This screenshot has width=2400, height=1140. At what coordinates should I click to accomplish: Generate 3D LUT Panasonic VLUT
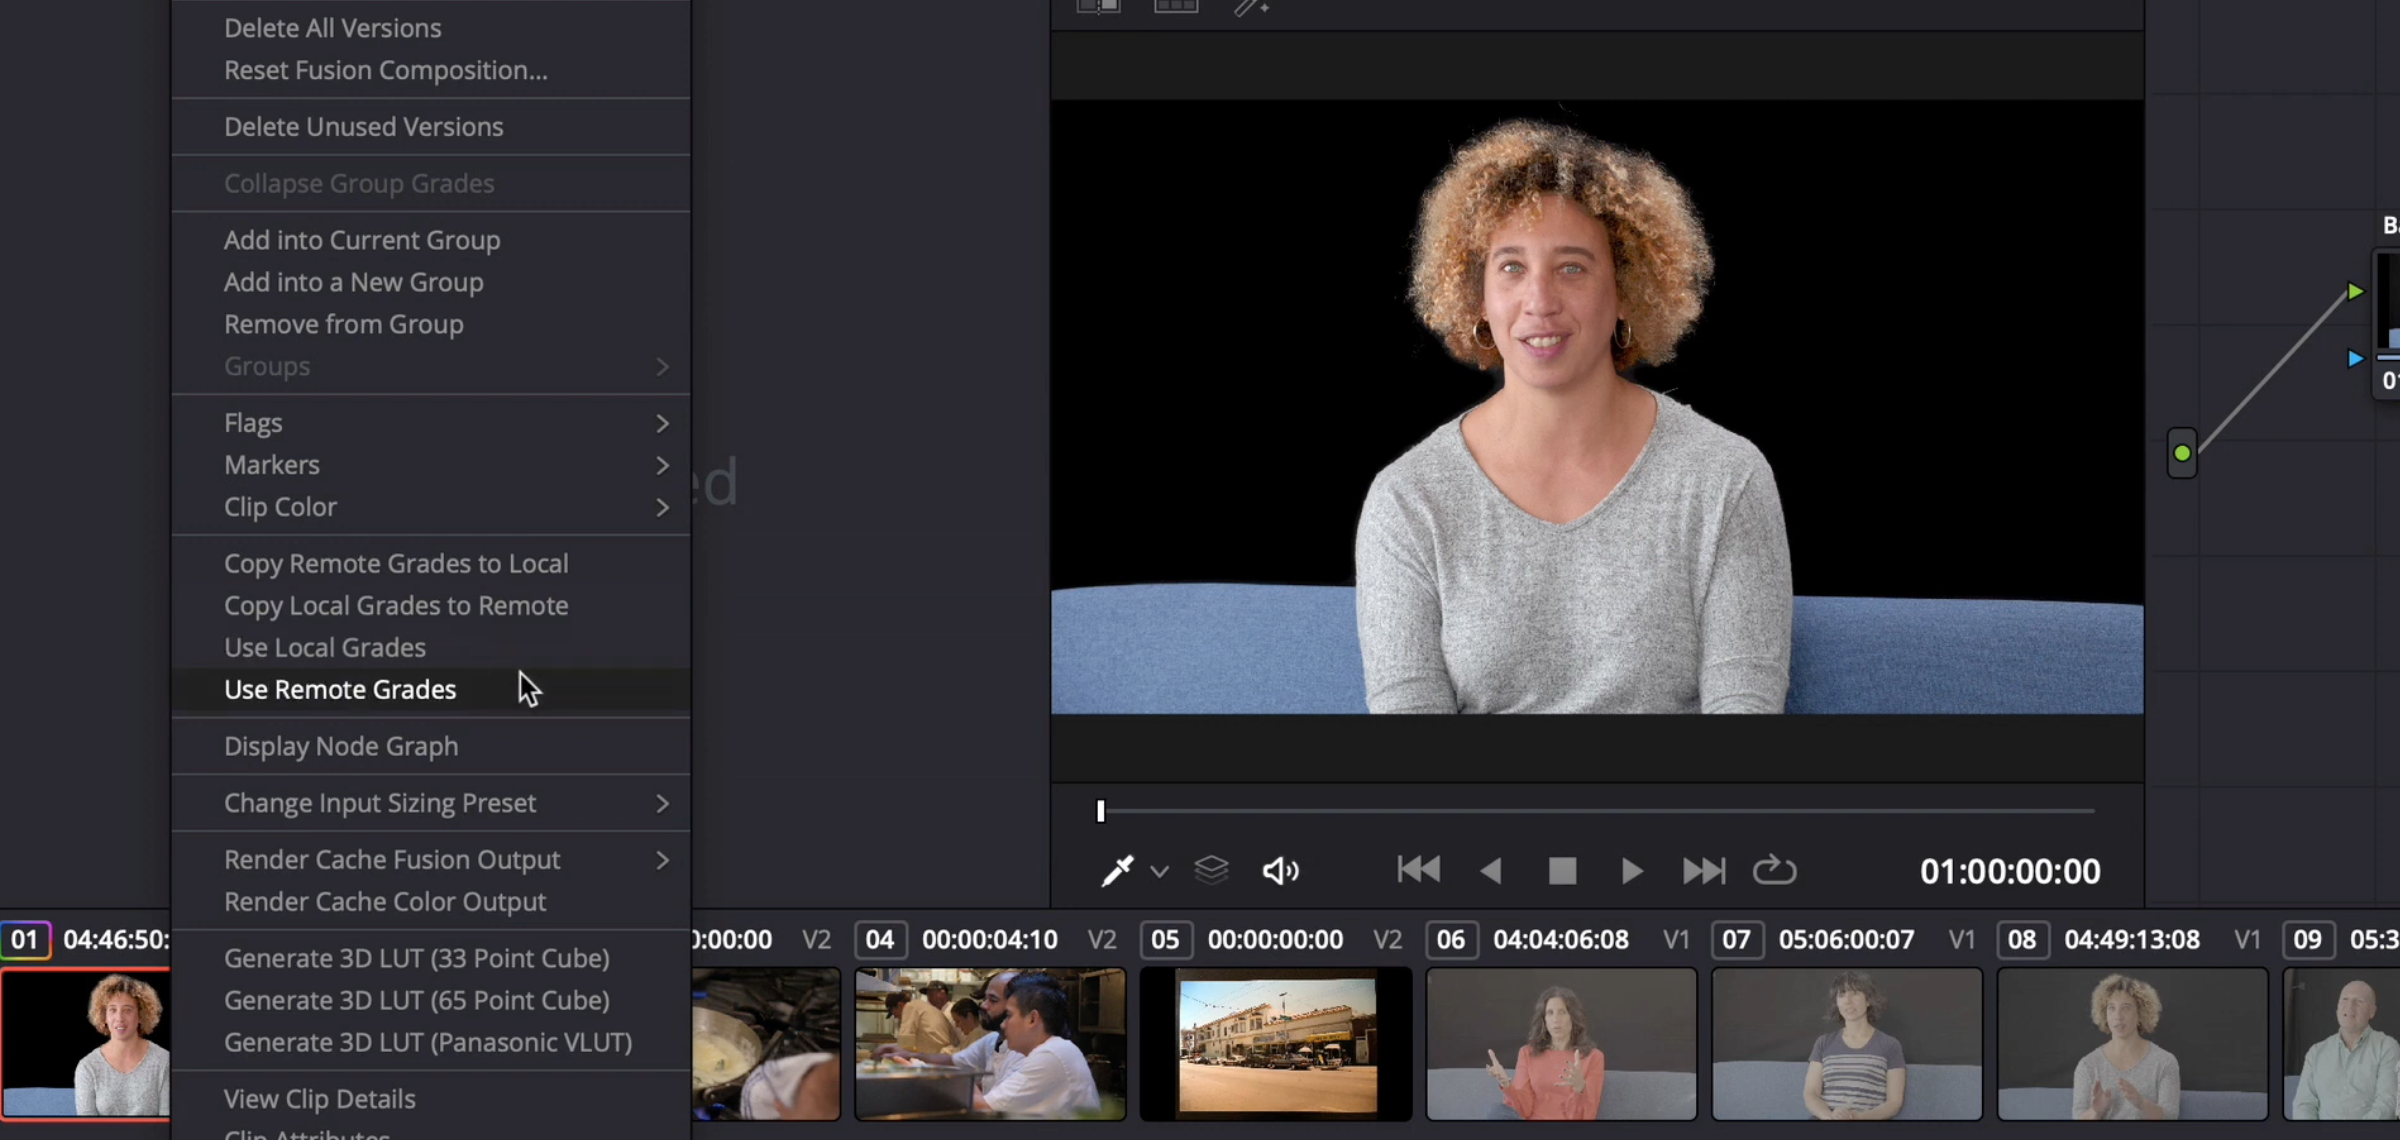(431, 1042)
